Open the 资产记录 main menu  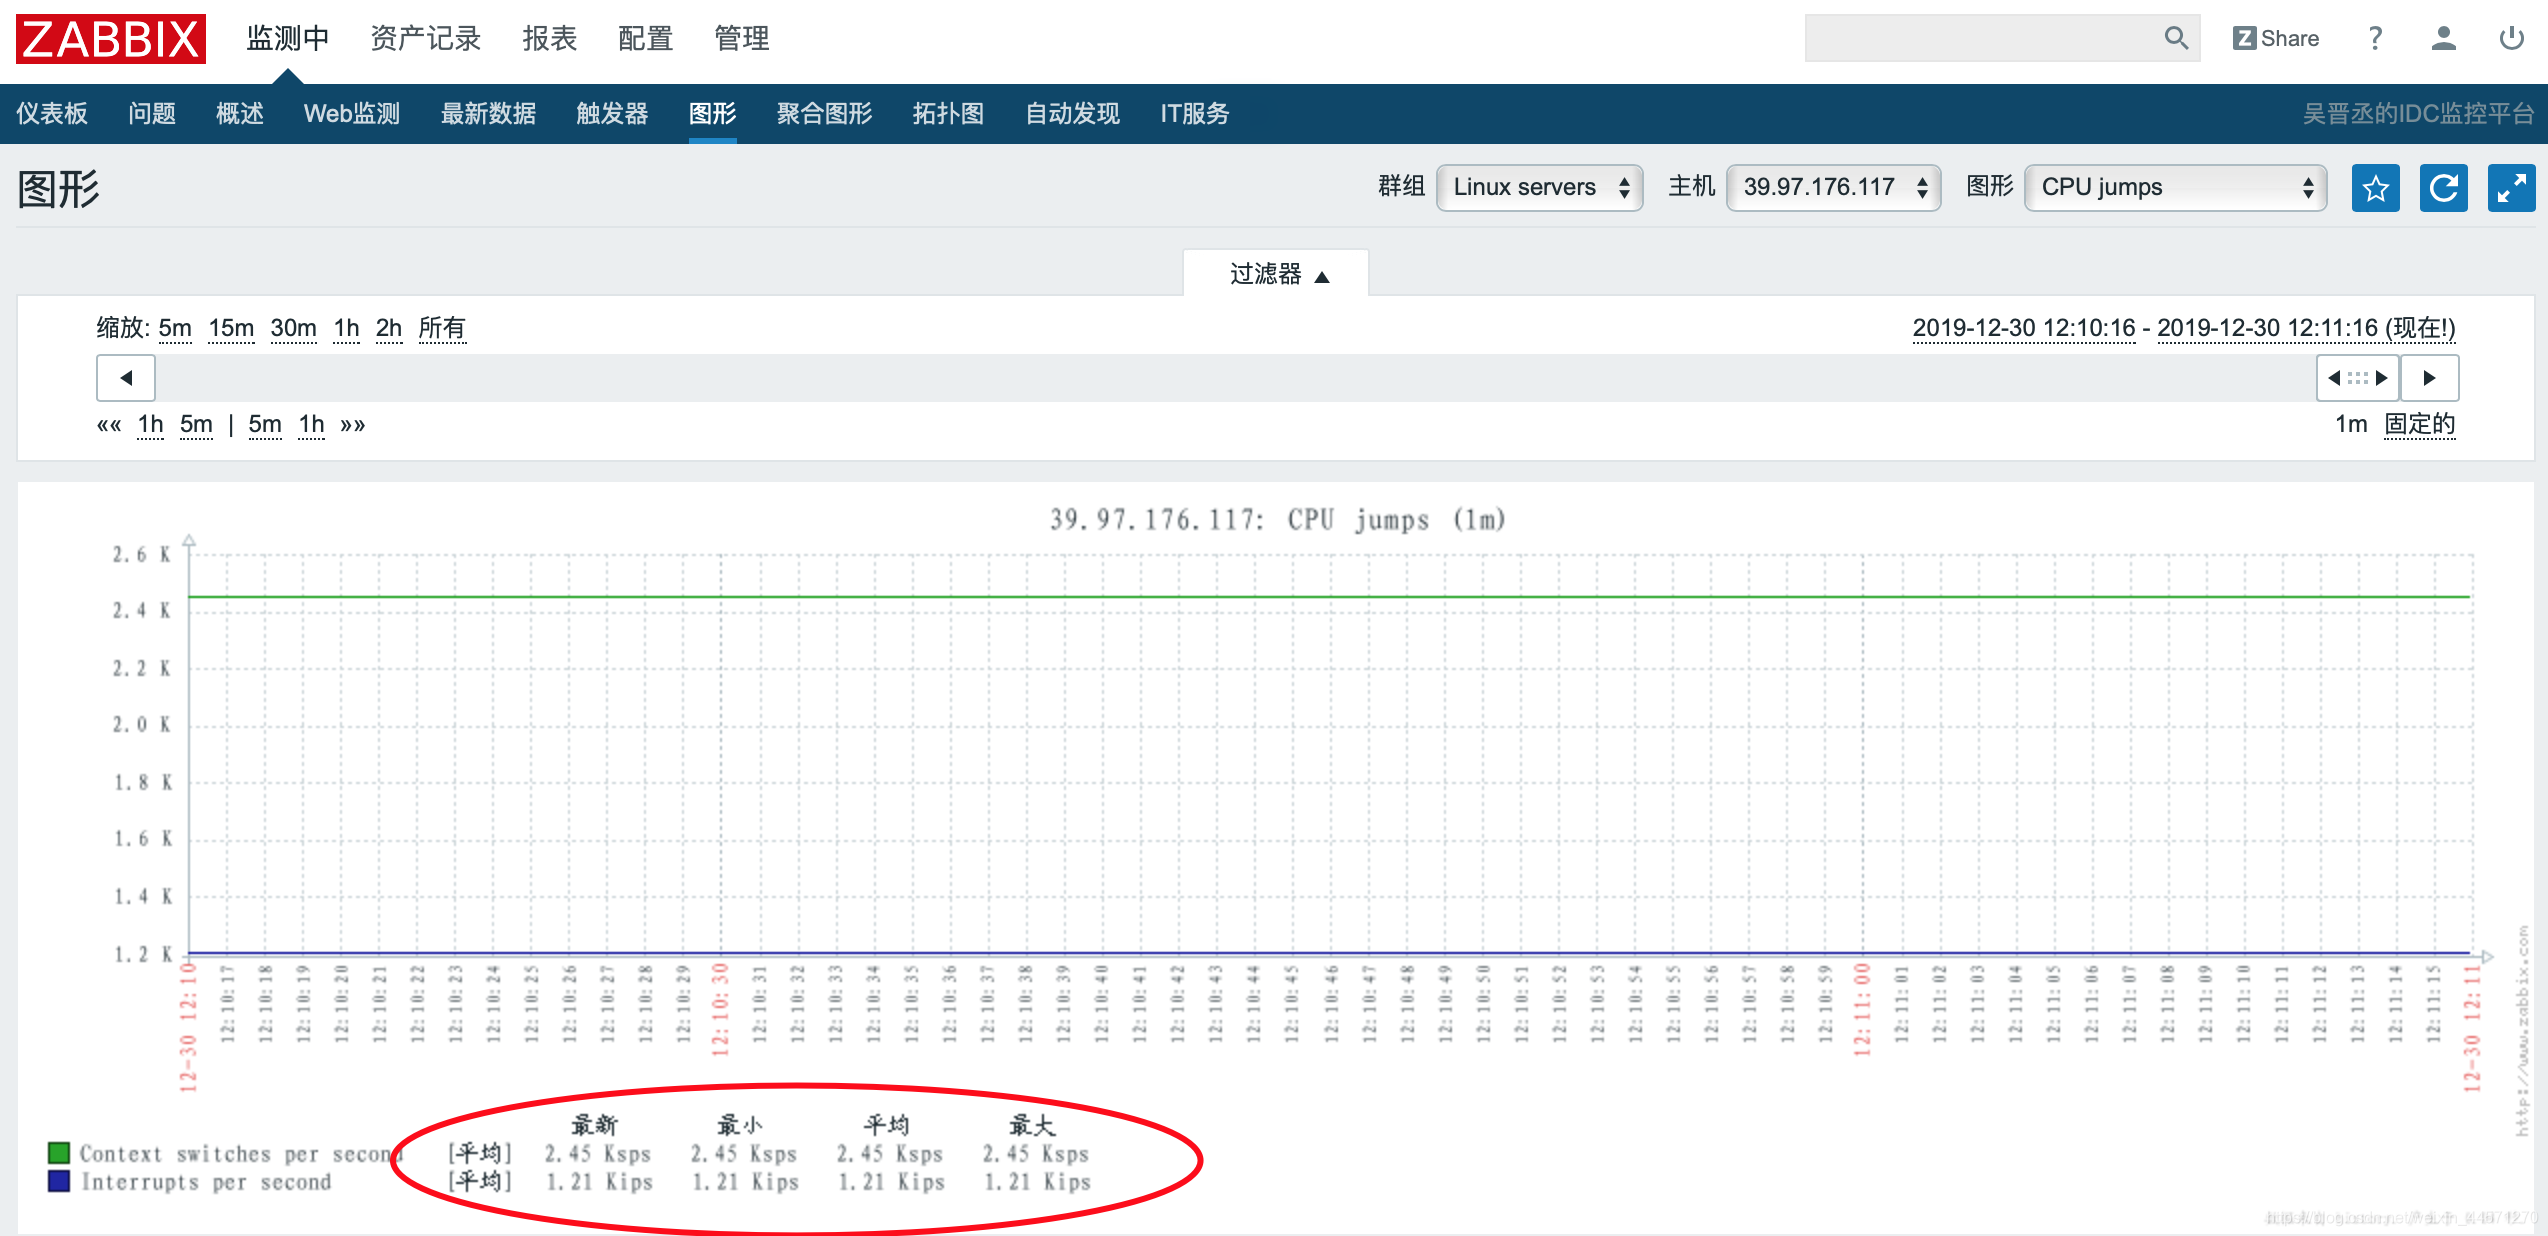coord(426,39)
